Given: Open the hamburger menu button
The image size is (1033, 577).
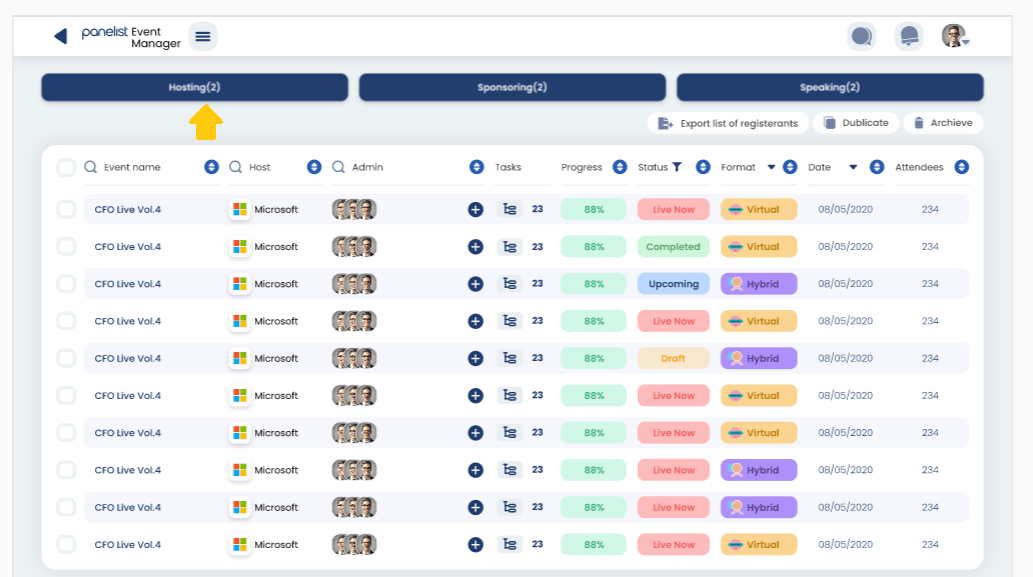Looking at the screenshot, I should click(x=203, y=36).
